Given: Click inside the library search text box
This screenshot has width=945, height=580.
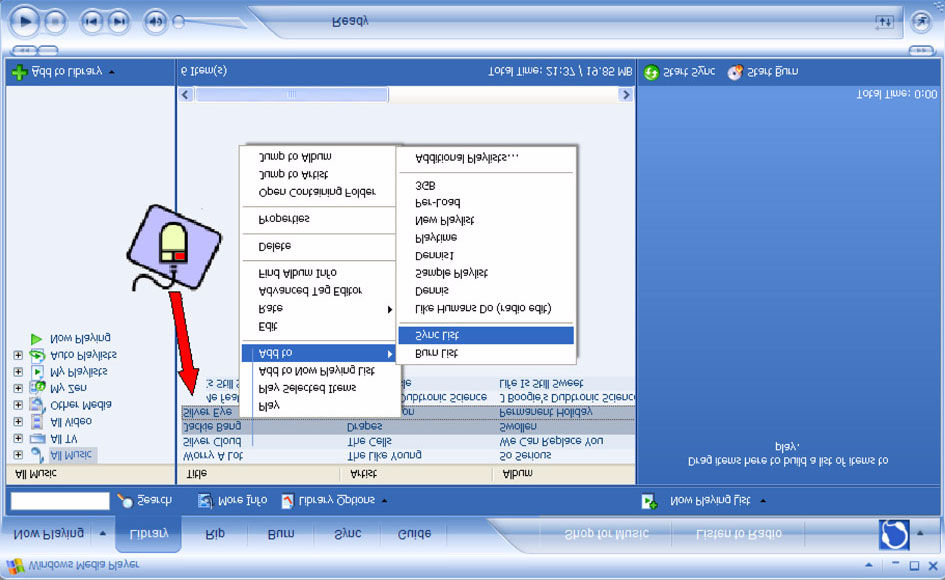Looking at the screenshot, I should (x=60, y=500).
